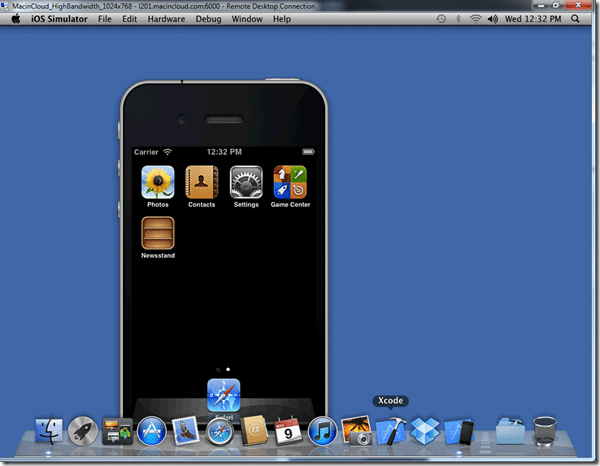Launch the Contacts app in the simulator
Screen dimensions: 600x466
click(x=202, y=182)
